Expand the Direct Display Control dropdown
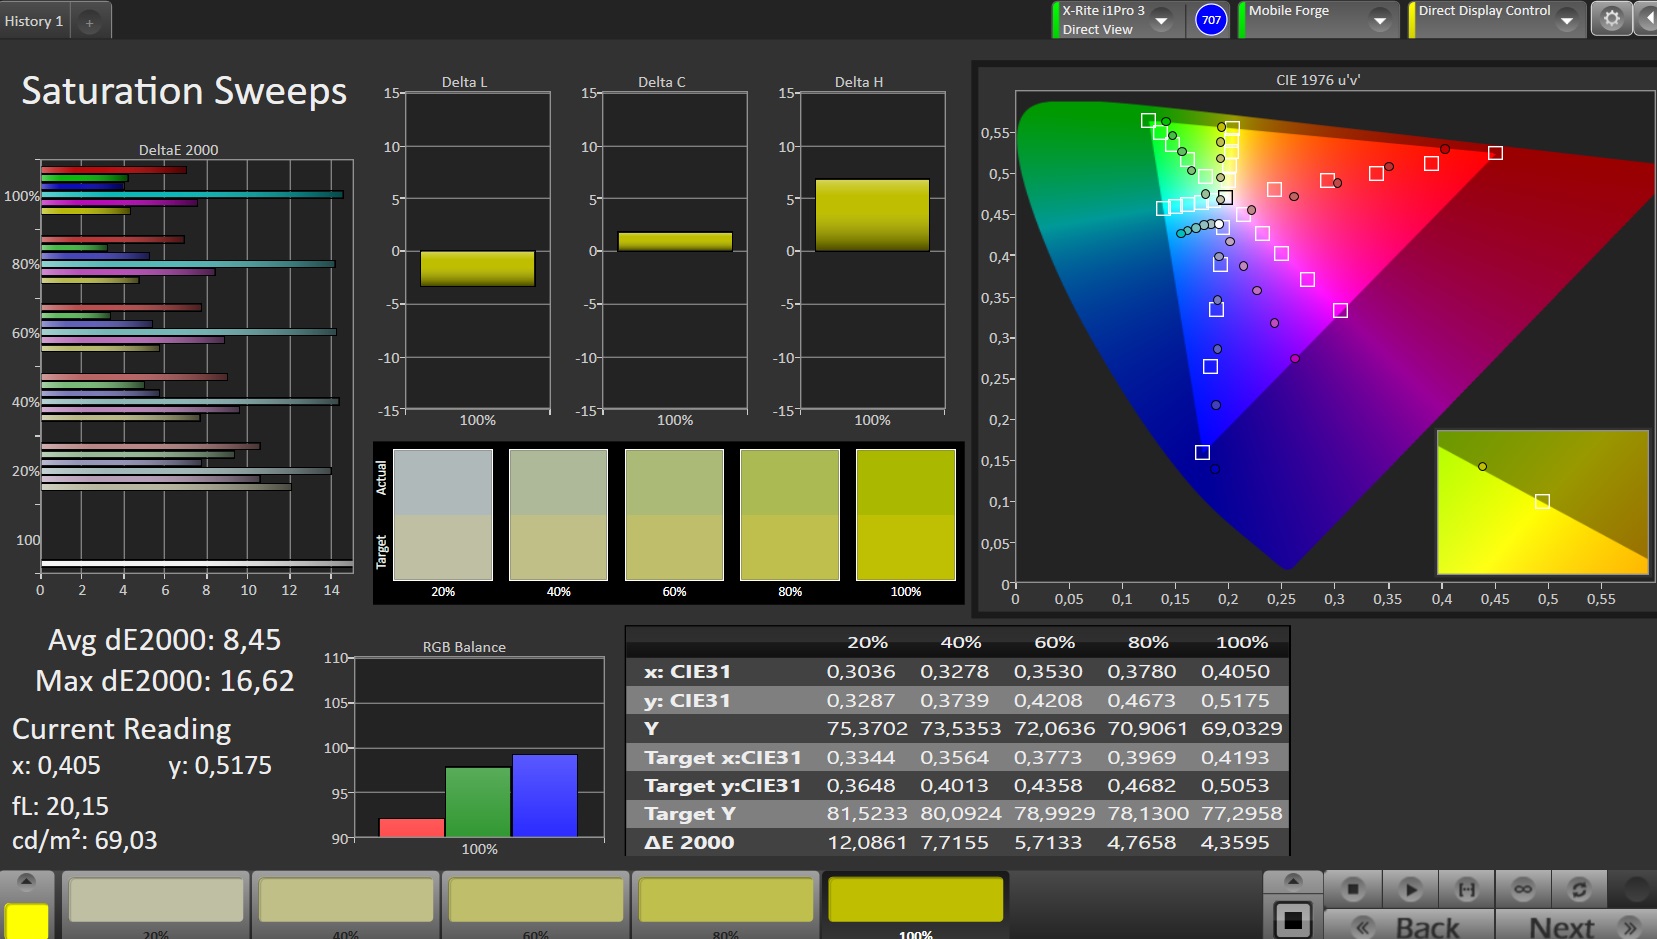Viewport: 1657px width, 939px height. (x=1567, y=20)
